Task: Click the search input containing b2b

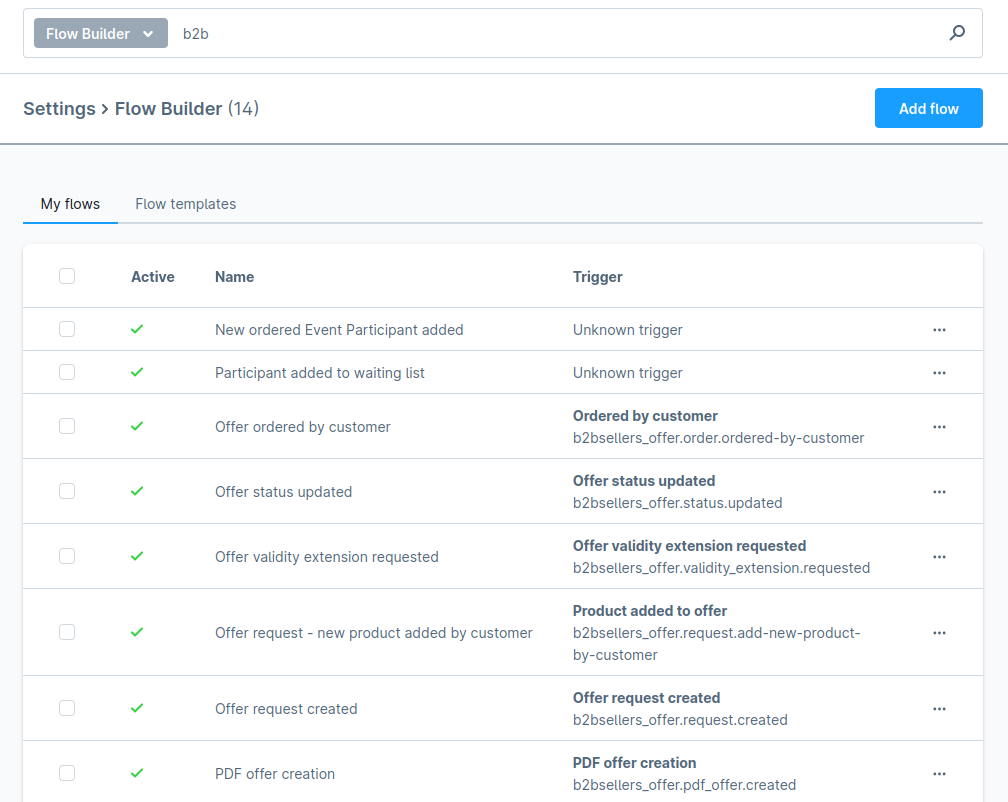Action: 550,33
